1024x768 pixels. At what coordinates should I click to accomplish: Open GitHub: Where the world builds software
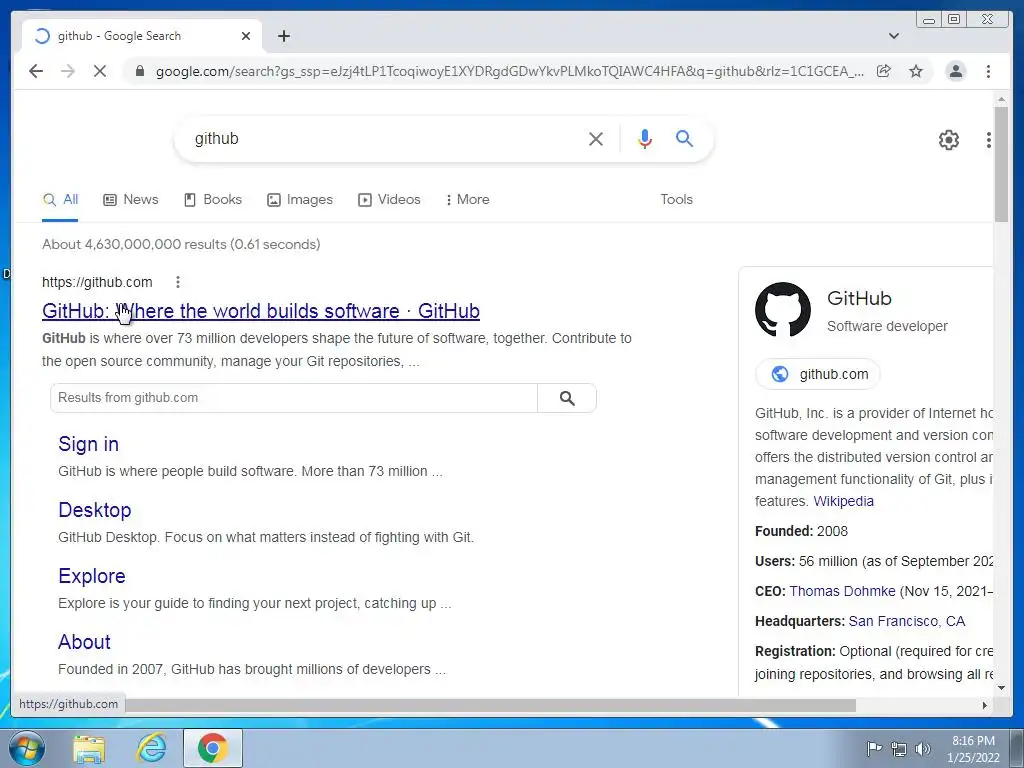pyautogui.click(x=261, y=311)
